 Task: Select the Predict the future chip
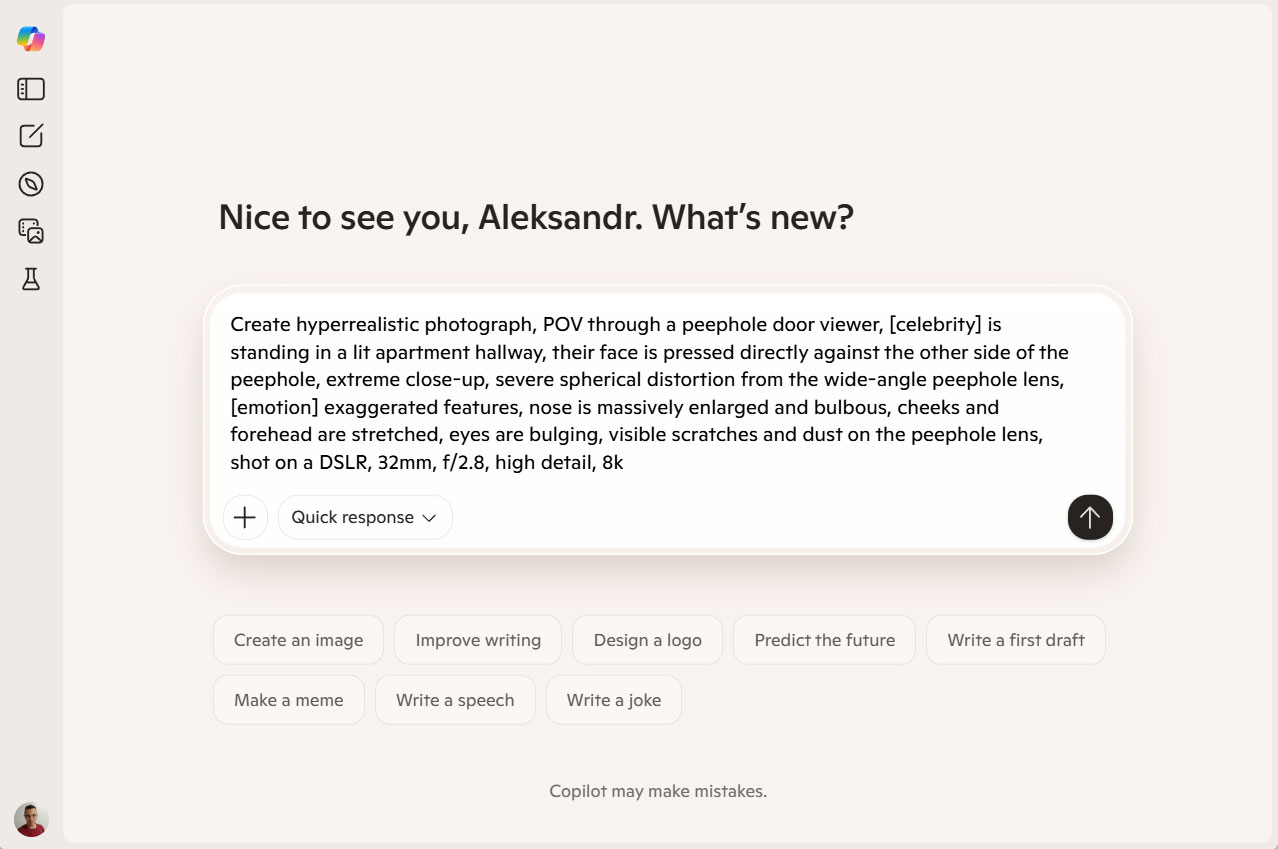824,640
